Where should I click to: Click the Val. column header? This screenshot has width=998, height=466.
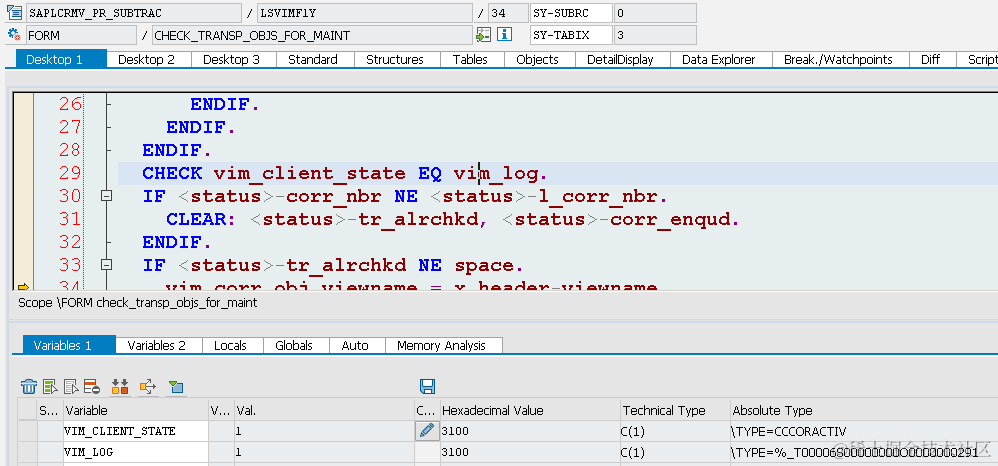[324, 411]
